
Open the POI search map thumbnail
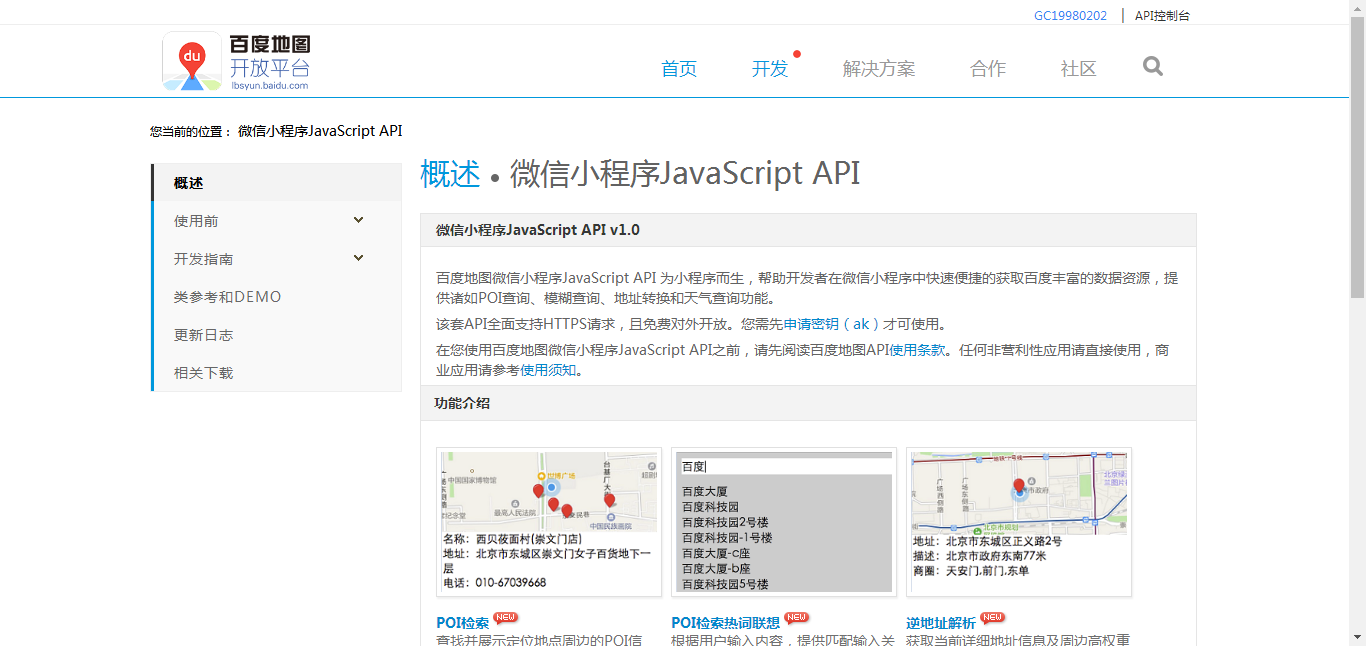[x=549, y=522]
